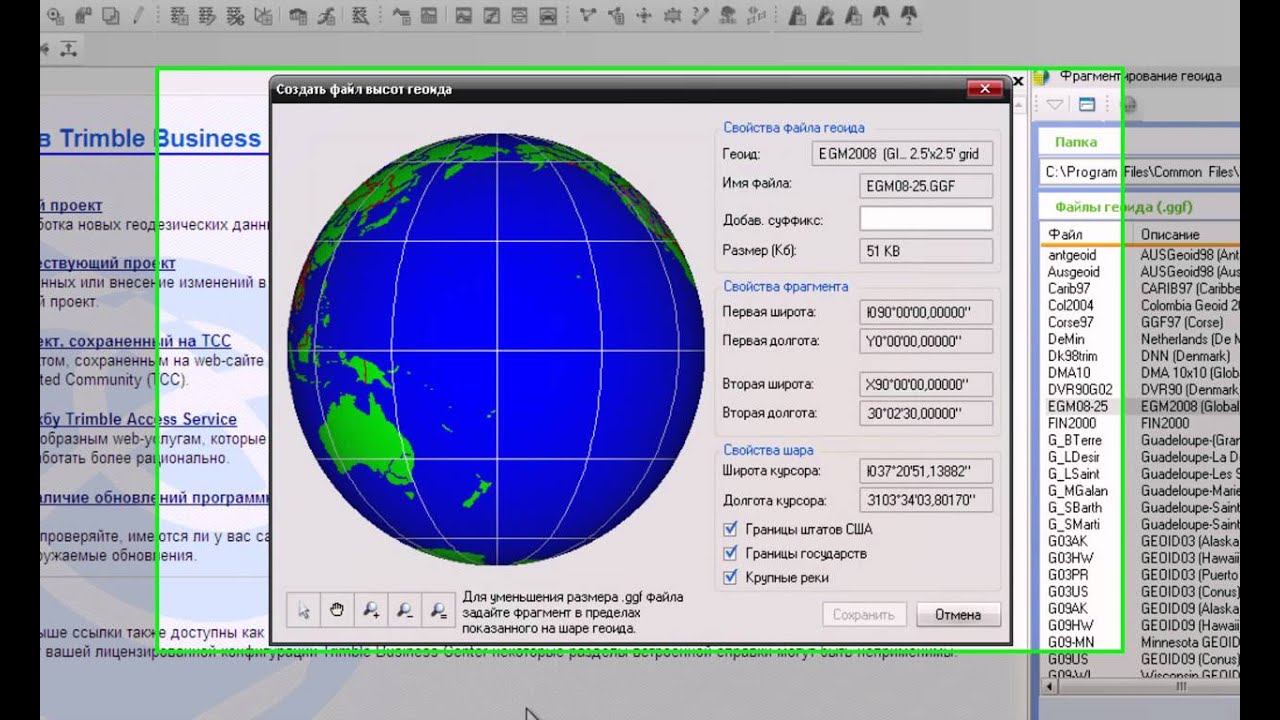Click the Отмена button

click(958, 614)
